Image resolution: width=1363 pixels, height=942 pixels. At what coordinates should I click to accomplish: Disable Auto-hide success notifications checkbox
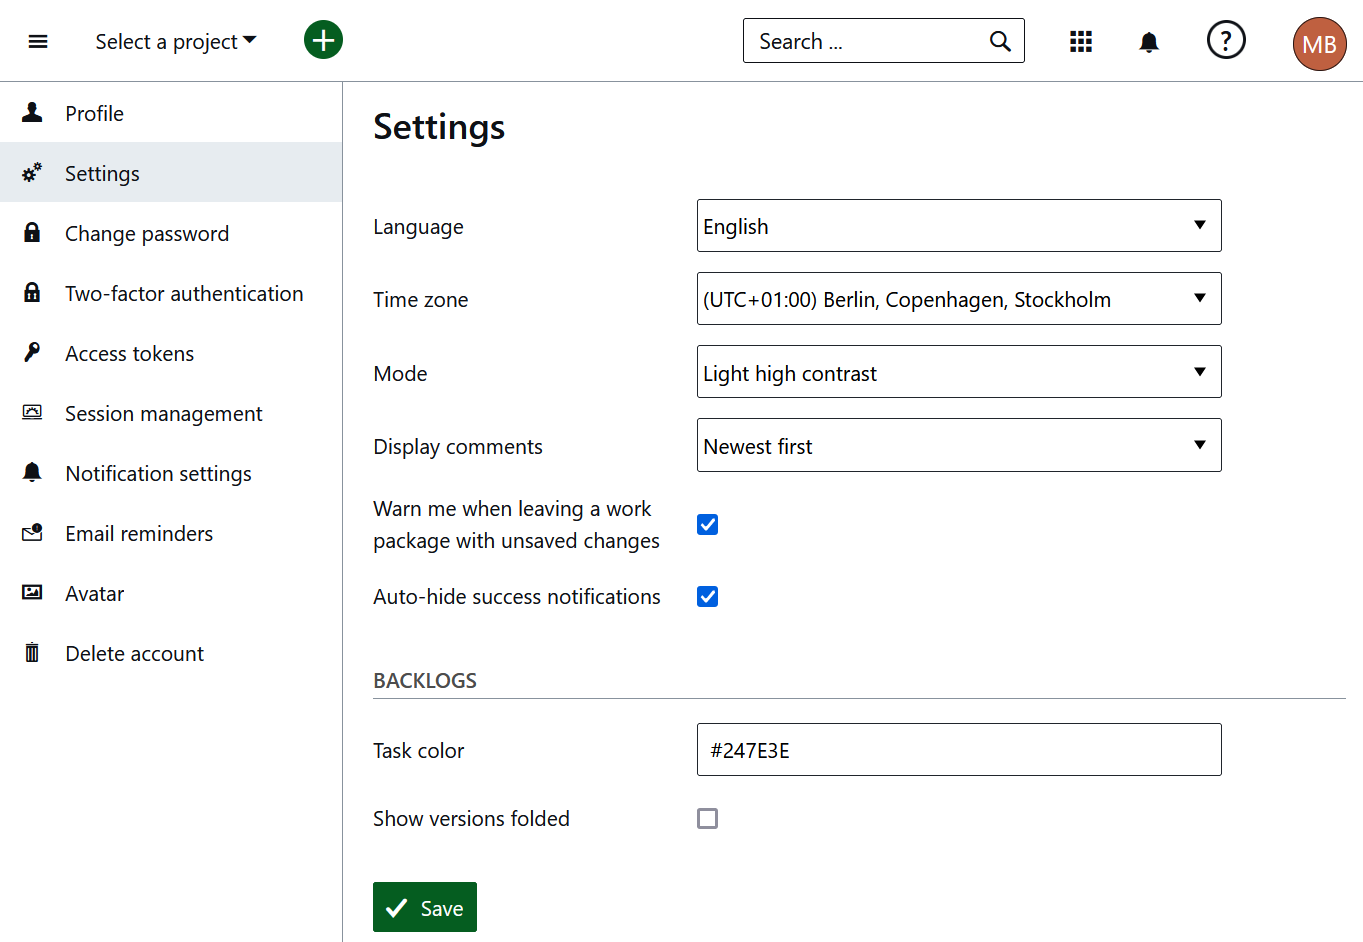click(x=707, y=597)
